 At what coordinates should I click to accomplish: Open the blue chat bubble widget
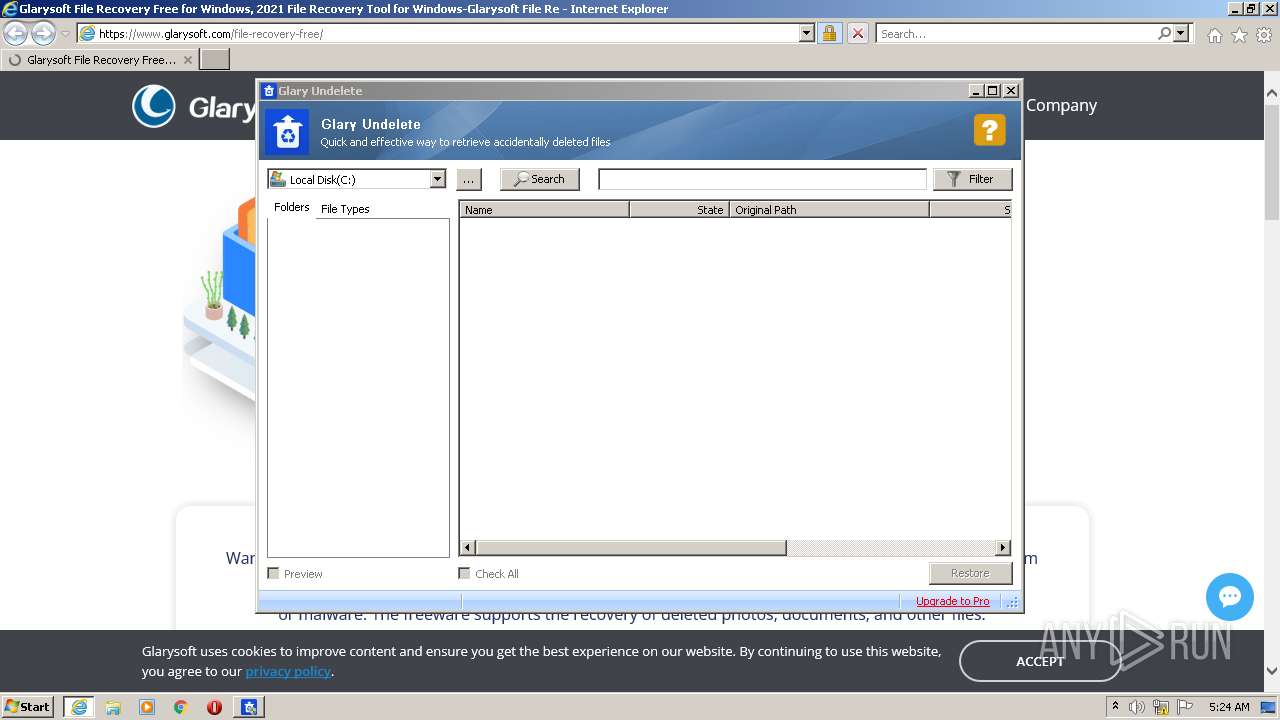point(1230,597)
